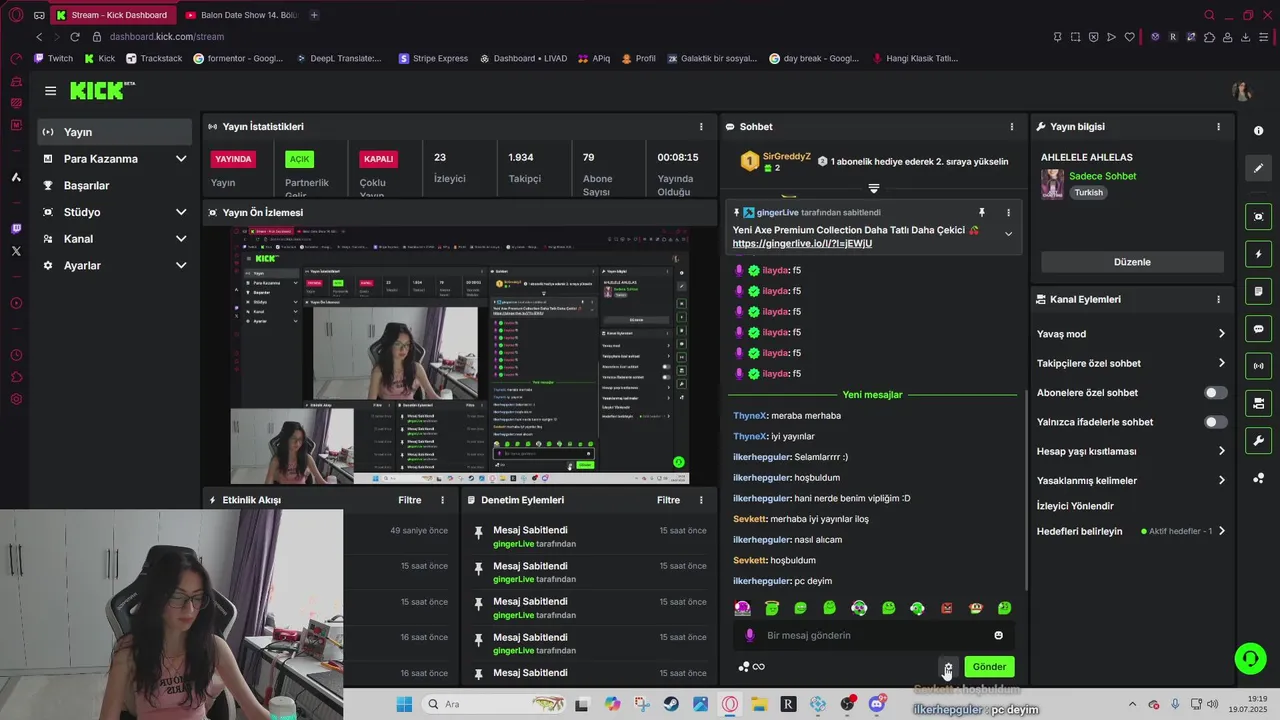1280x720 pixels.
Task: Expand Ayarlar sidebar section
Action: (x=115, y=265)
